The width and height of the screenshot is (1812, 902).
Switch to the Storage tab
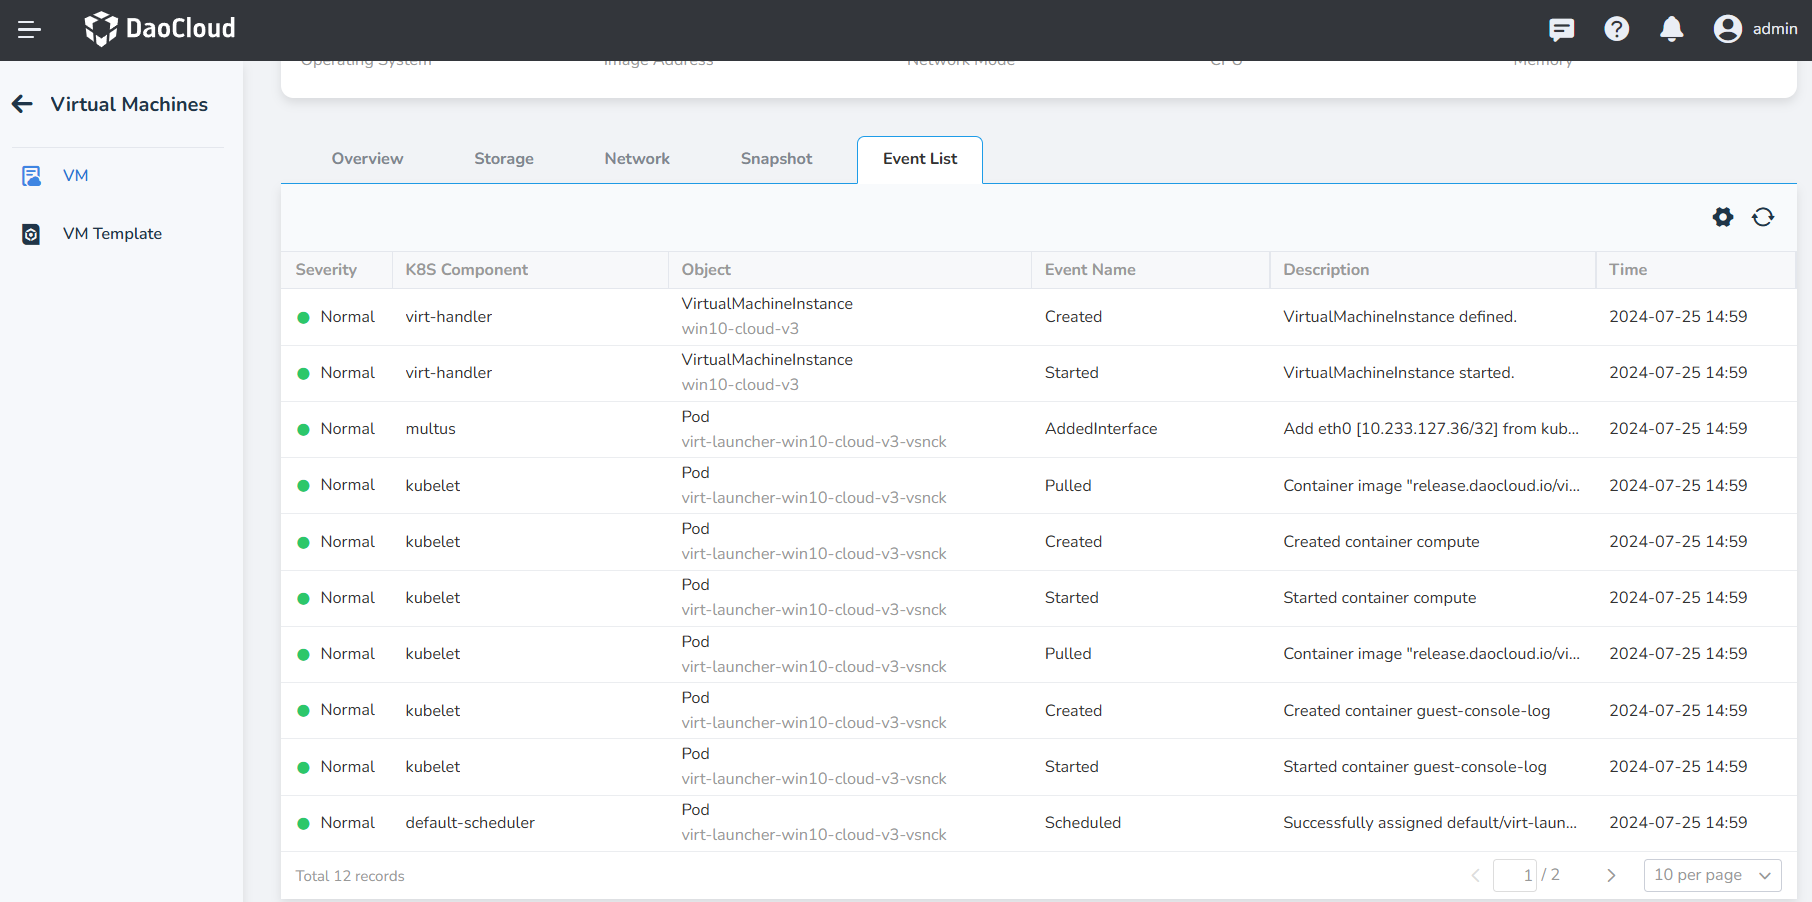503,159
